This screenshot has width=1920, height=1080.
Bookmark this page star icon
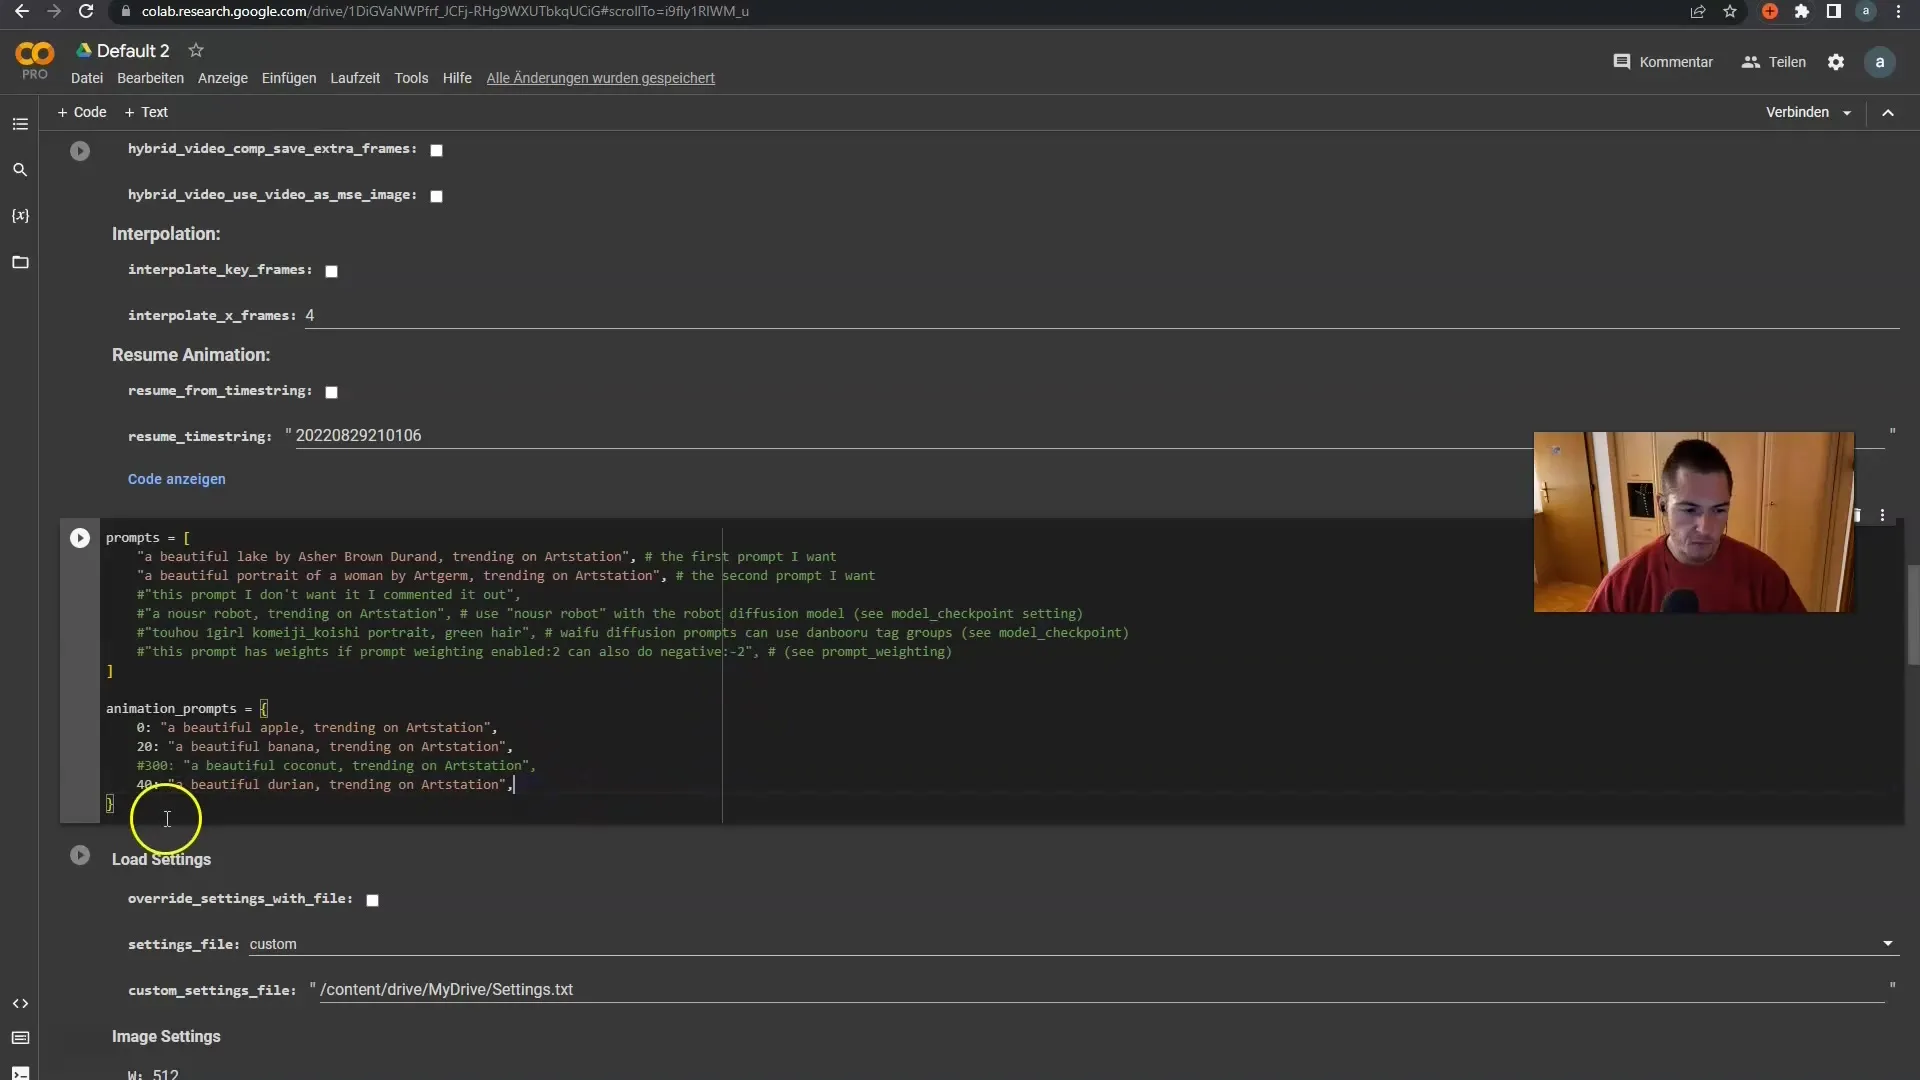pyautogui.click(x=1730, y=11)
